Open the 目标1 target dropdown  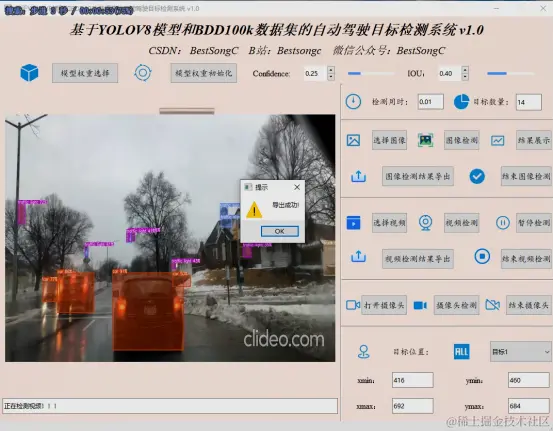coord(520,352)
